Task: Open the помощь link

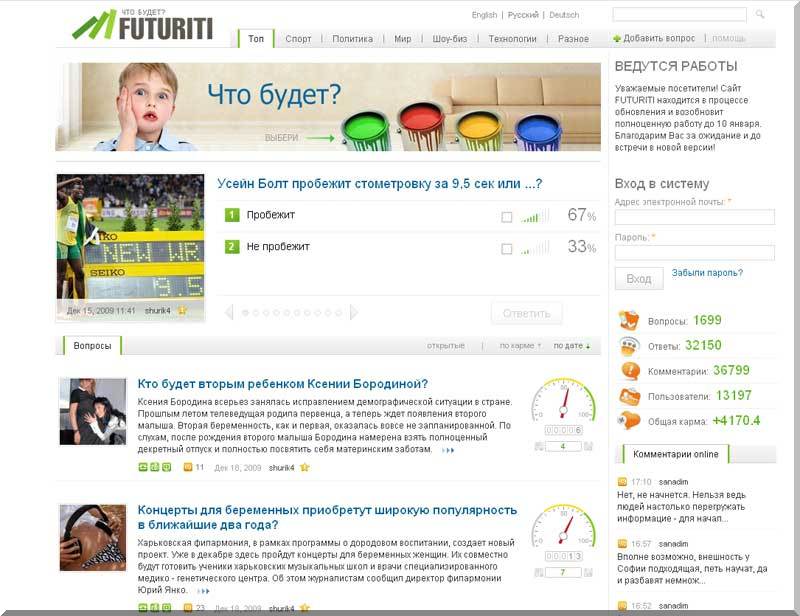Action: click(729, 38)
